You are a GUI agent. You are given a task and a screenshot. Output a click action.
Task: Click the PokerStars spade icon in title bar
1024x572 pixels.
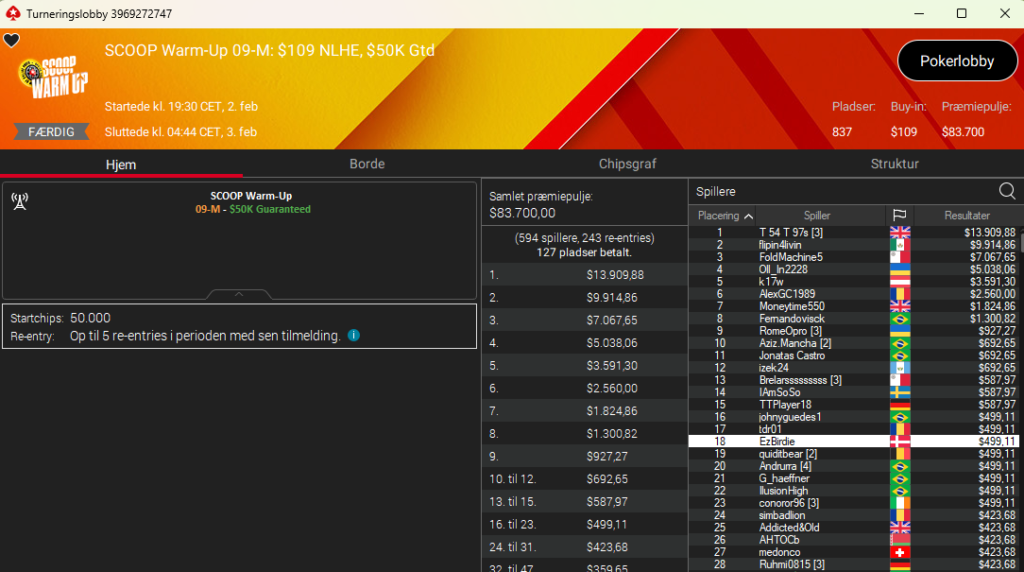(12, 13)
